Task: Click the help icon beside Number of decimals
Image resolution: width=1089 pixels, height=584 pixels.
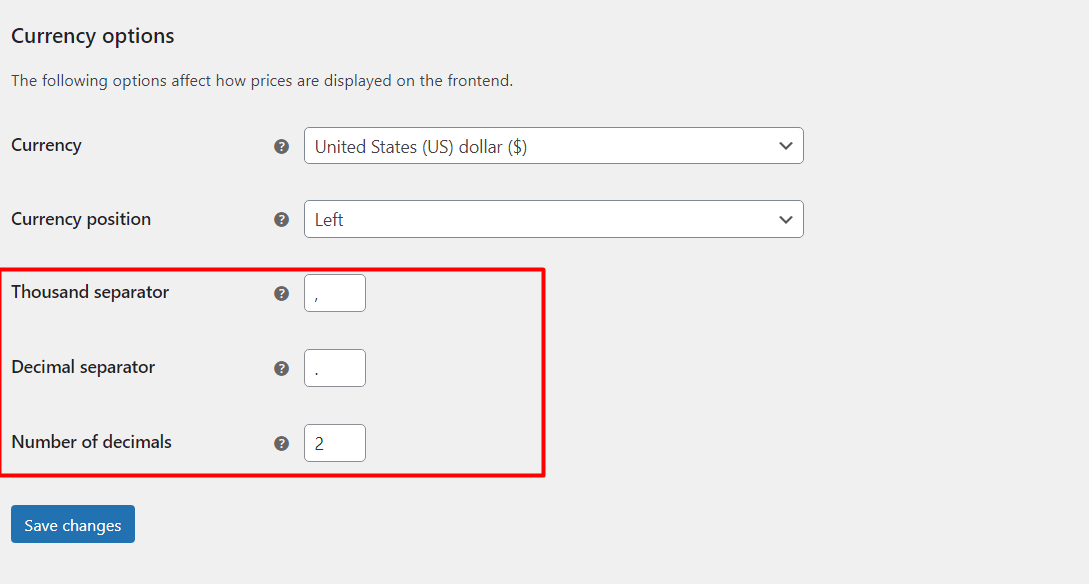Action: tap(281, 443)
